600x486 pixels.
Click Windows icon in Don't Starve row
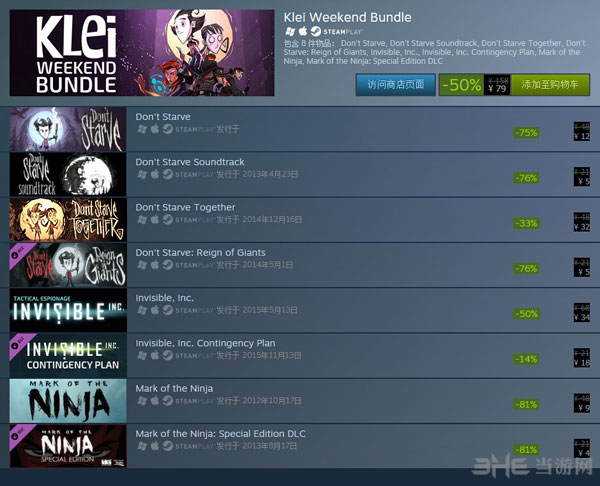pyautogui.click(x=142, y=129)
